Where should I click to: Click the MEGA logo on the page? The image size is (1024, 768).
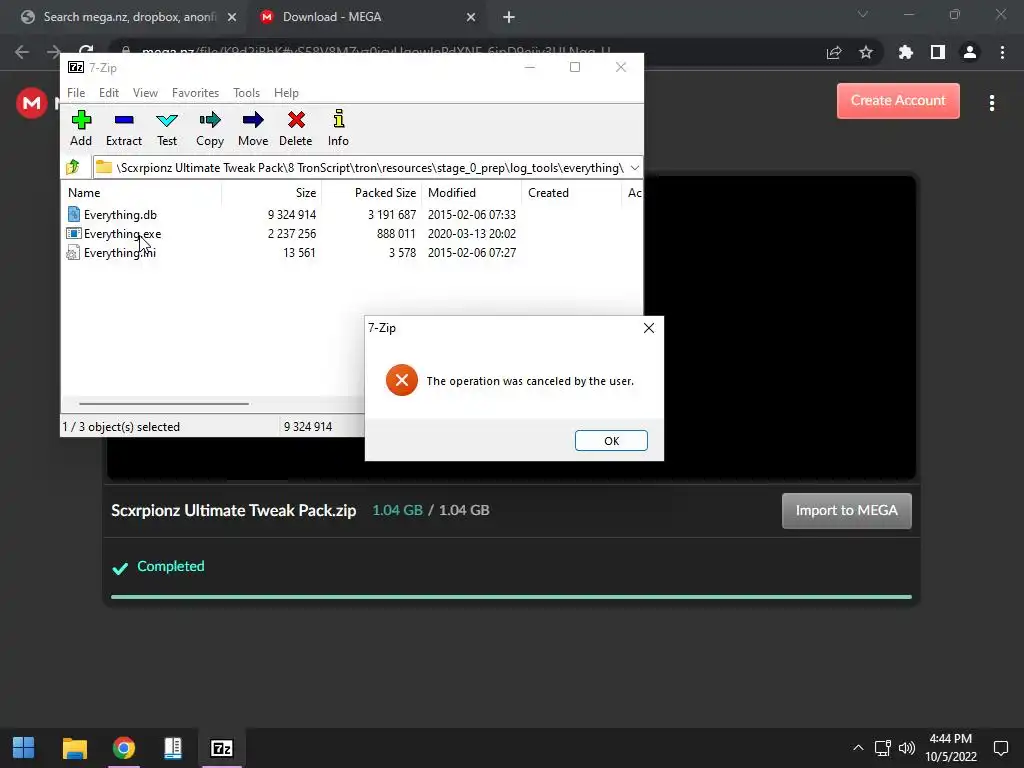(x=31, y=103)
